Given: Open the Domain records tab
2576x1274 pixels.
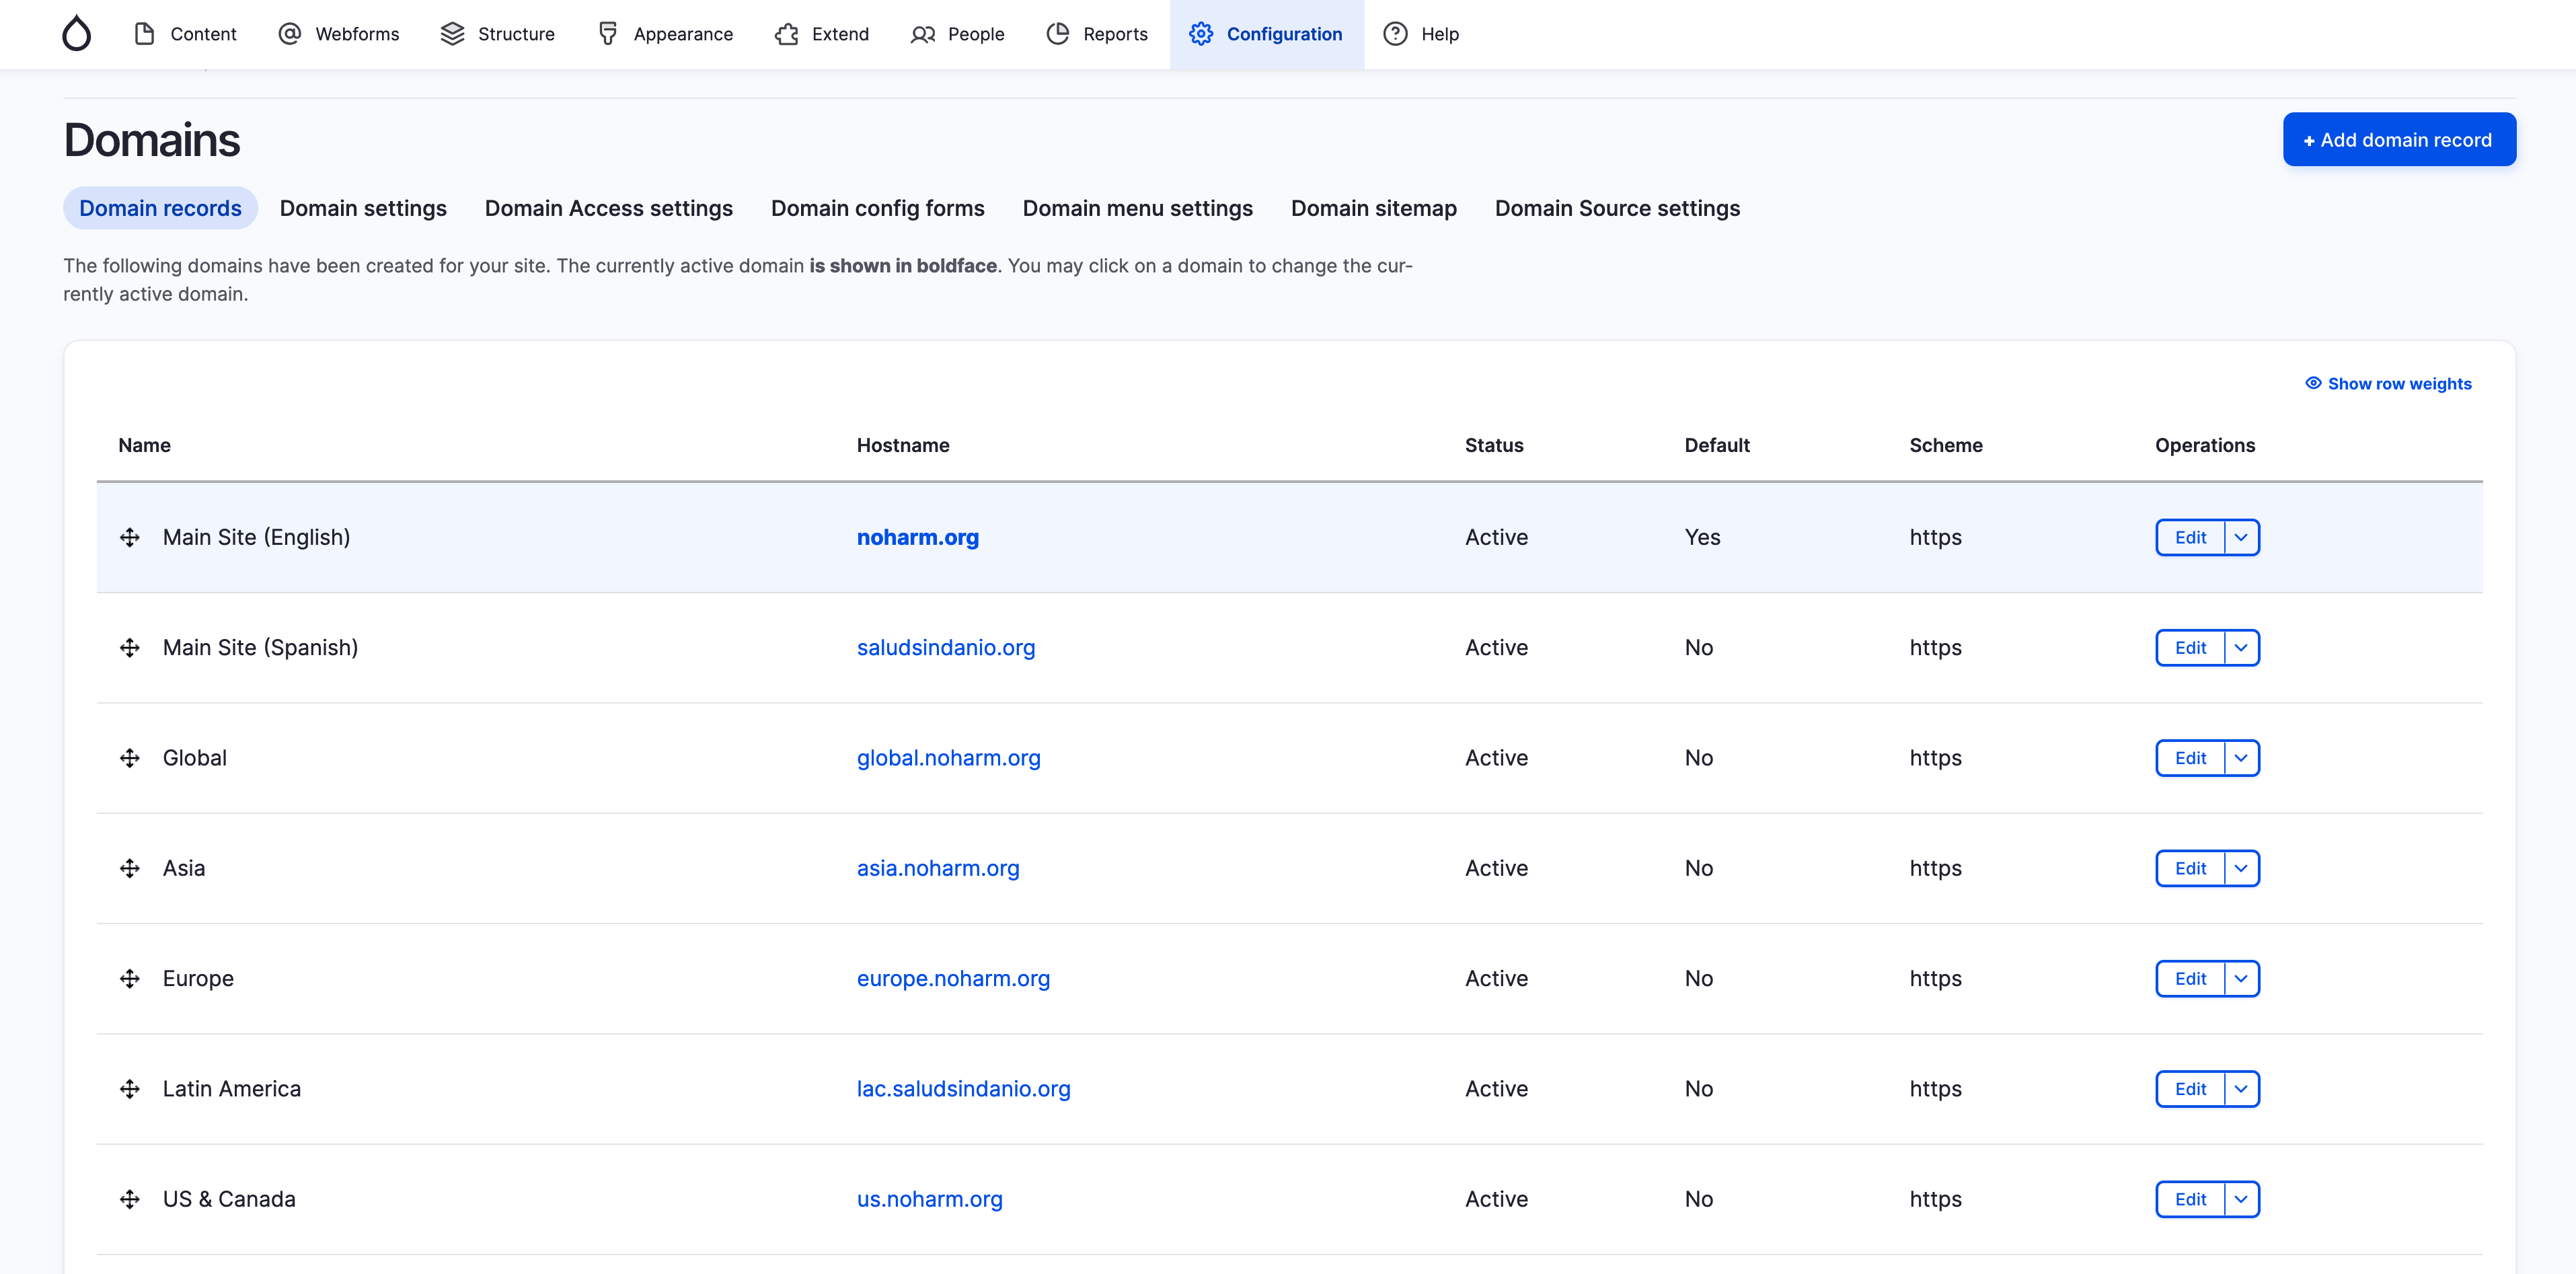Looking at the screenshot, I should (160, 208).
